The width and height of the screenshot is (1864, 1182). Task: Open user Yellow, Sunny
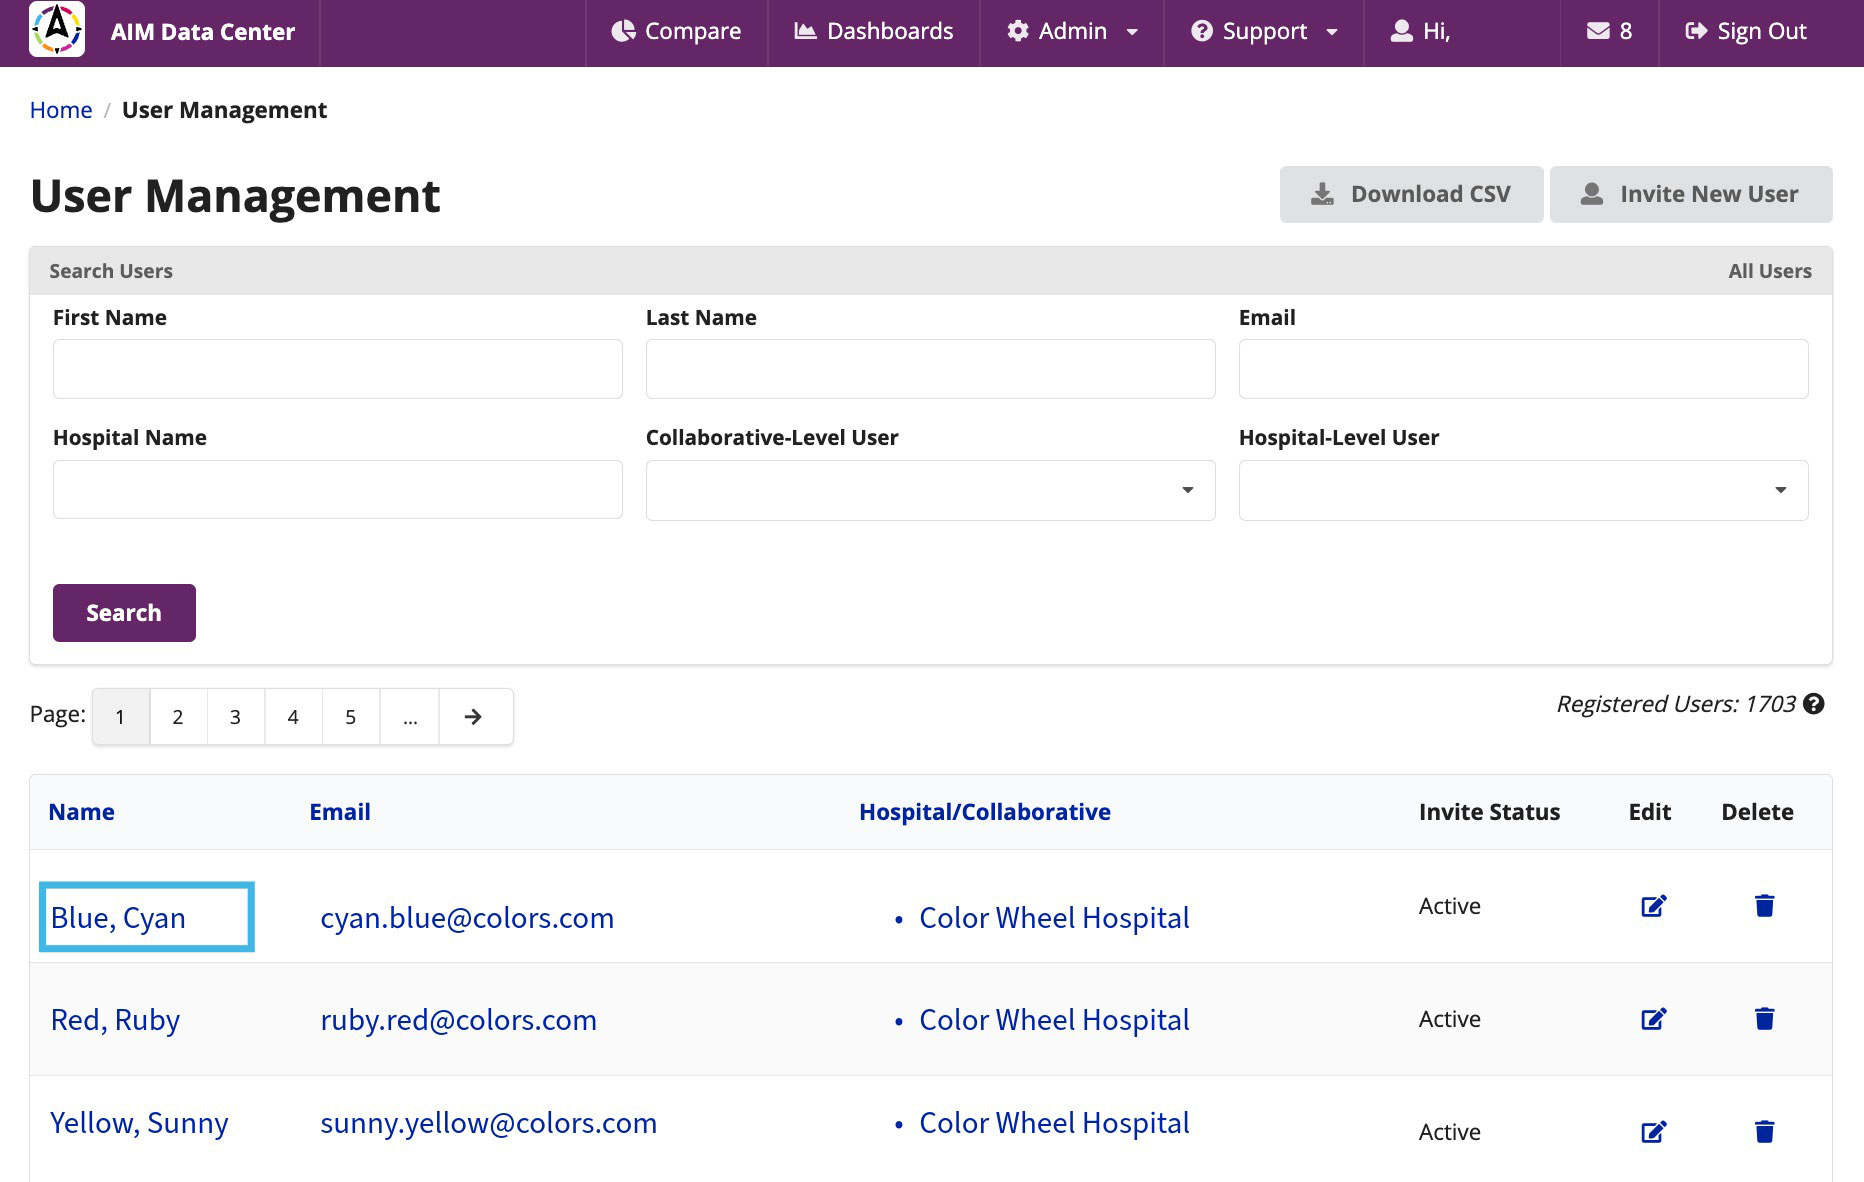point(139,1123)
